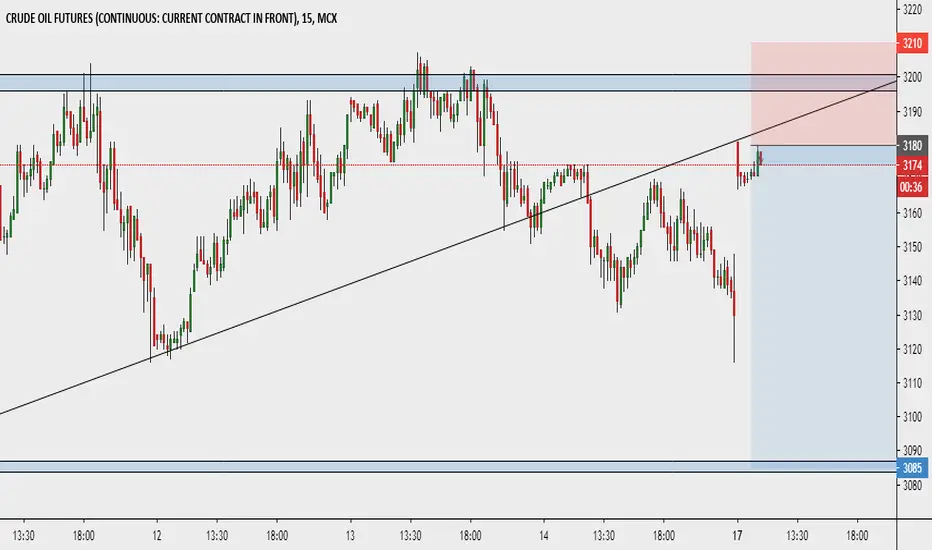Image resolution: width=932 pixels, height=550 pixels.
Task: Click the 3160 price axis label
Action: click(912, 213)
